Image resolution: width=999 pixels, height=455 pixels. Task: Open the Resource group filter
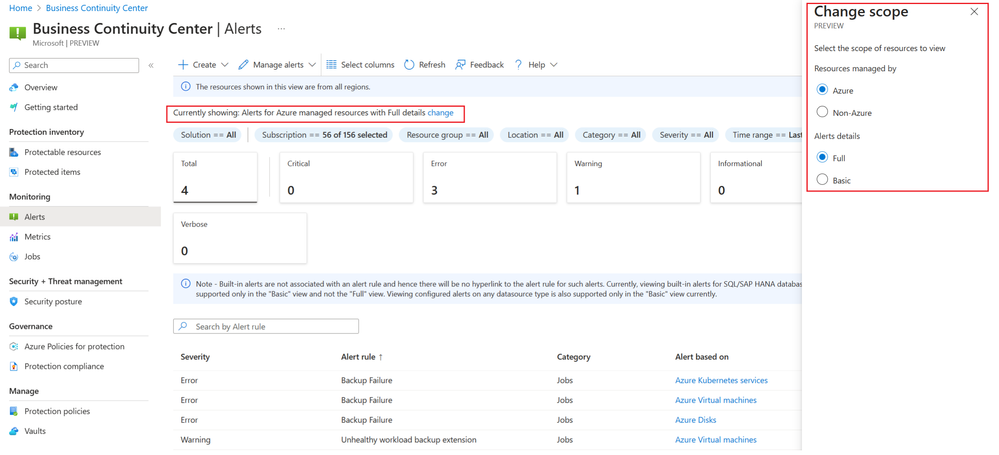(447, 135)
